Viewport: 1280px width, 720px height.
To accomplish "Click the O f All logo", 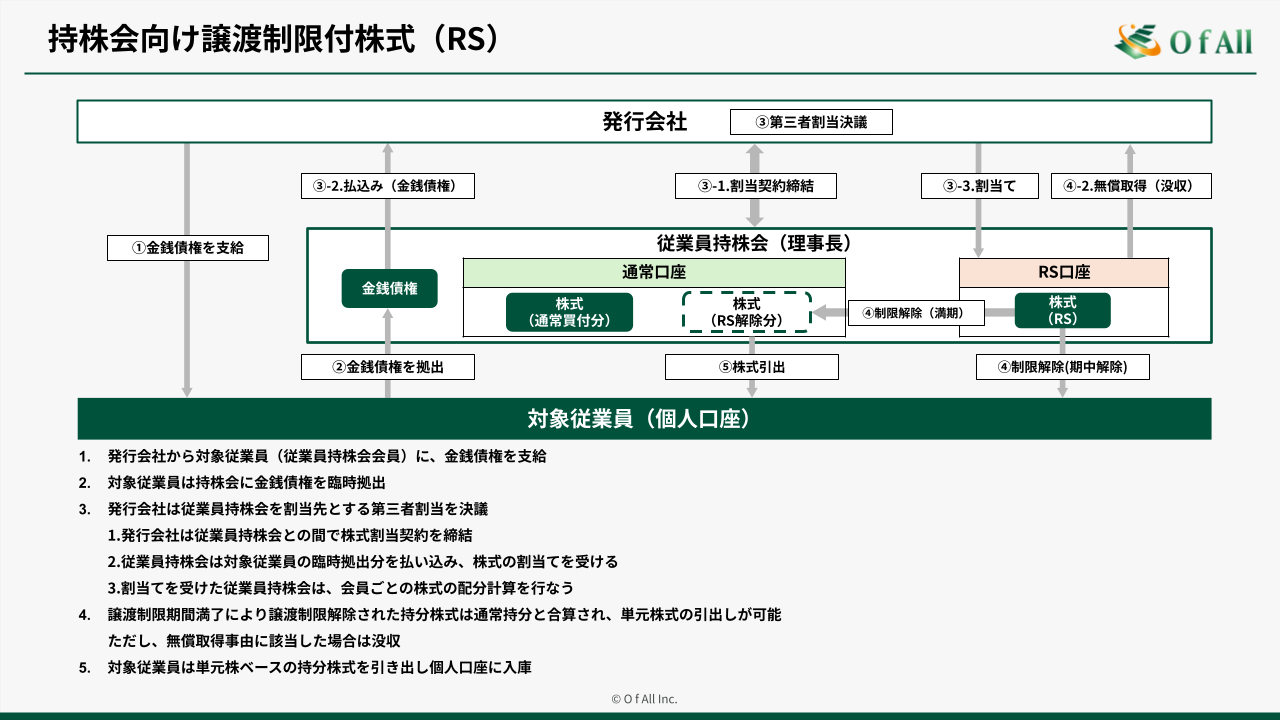I will tap(1183, 40).
